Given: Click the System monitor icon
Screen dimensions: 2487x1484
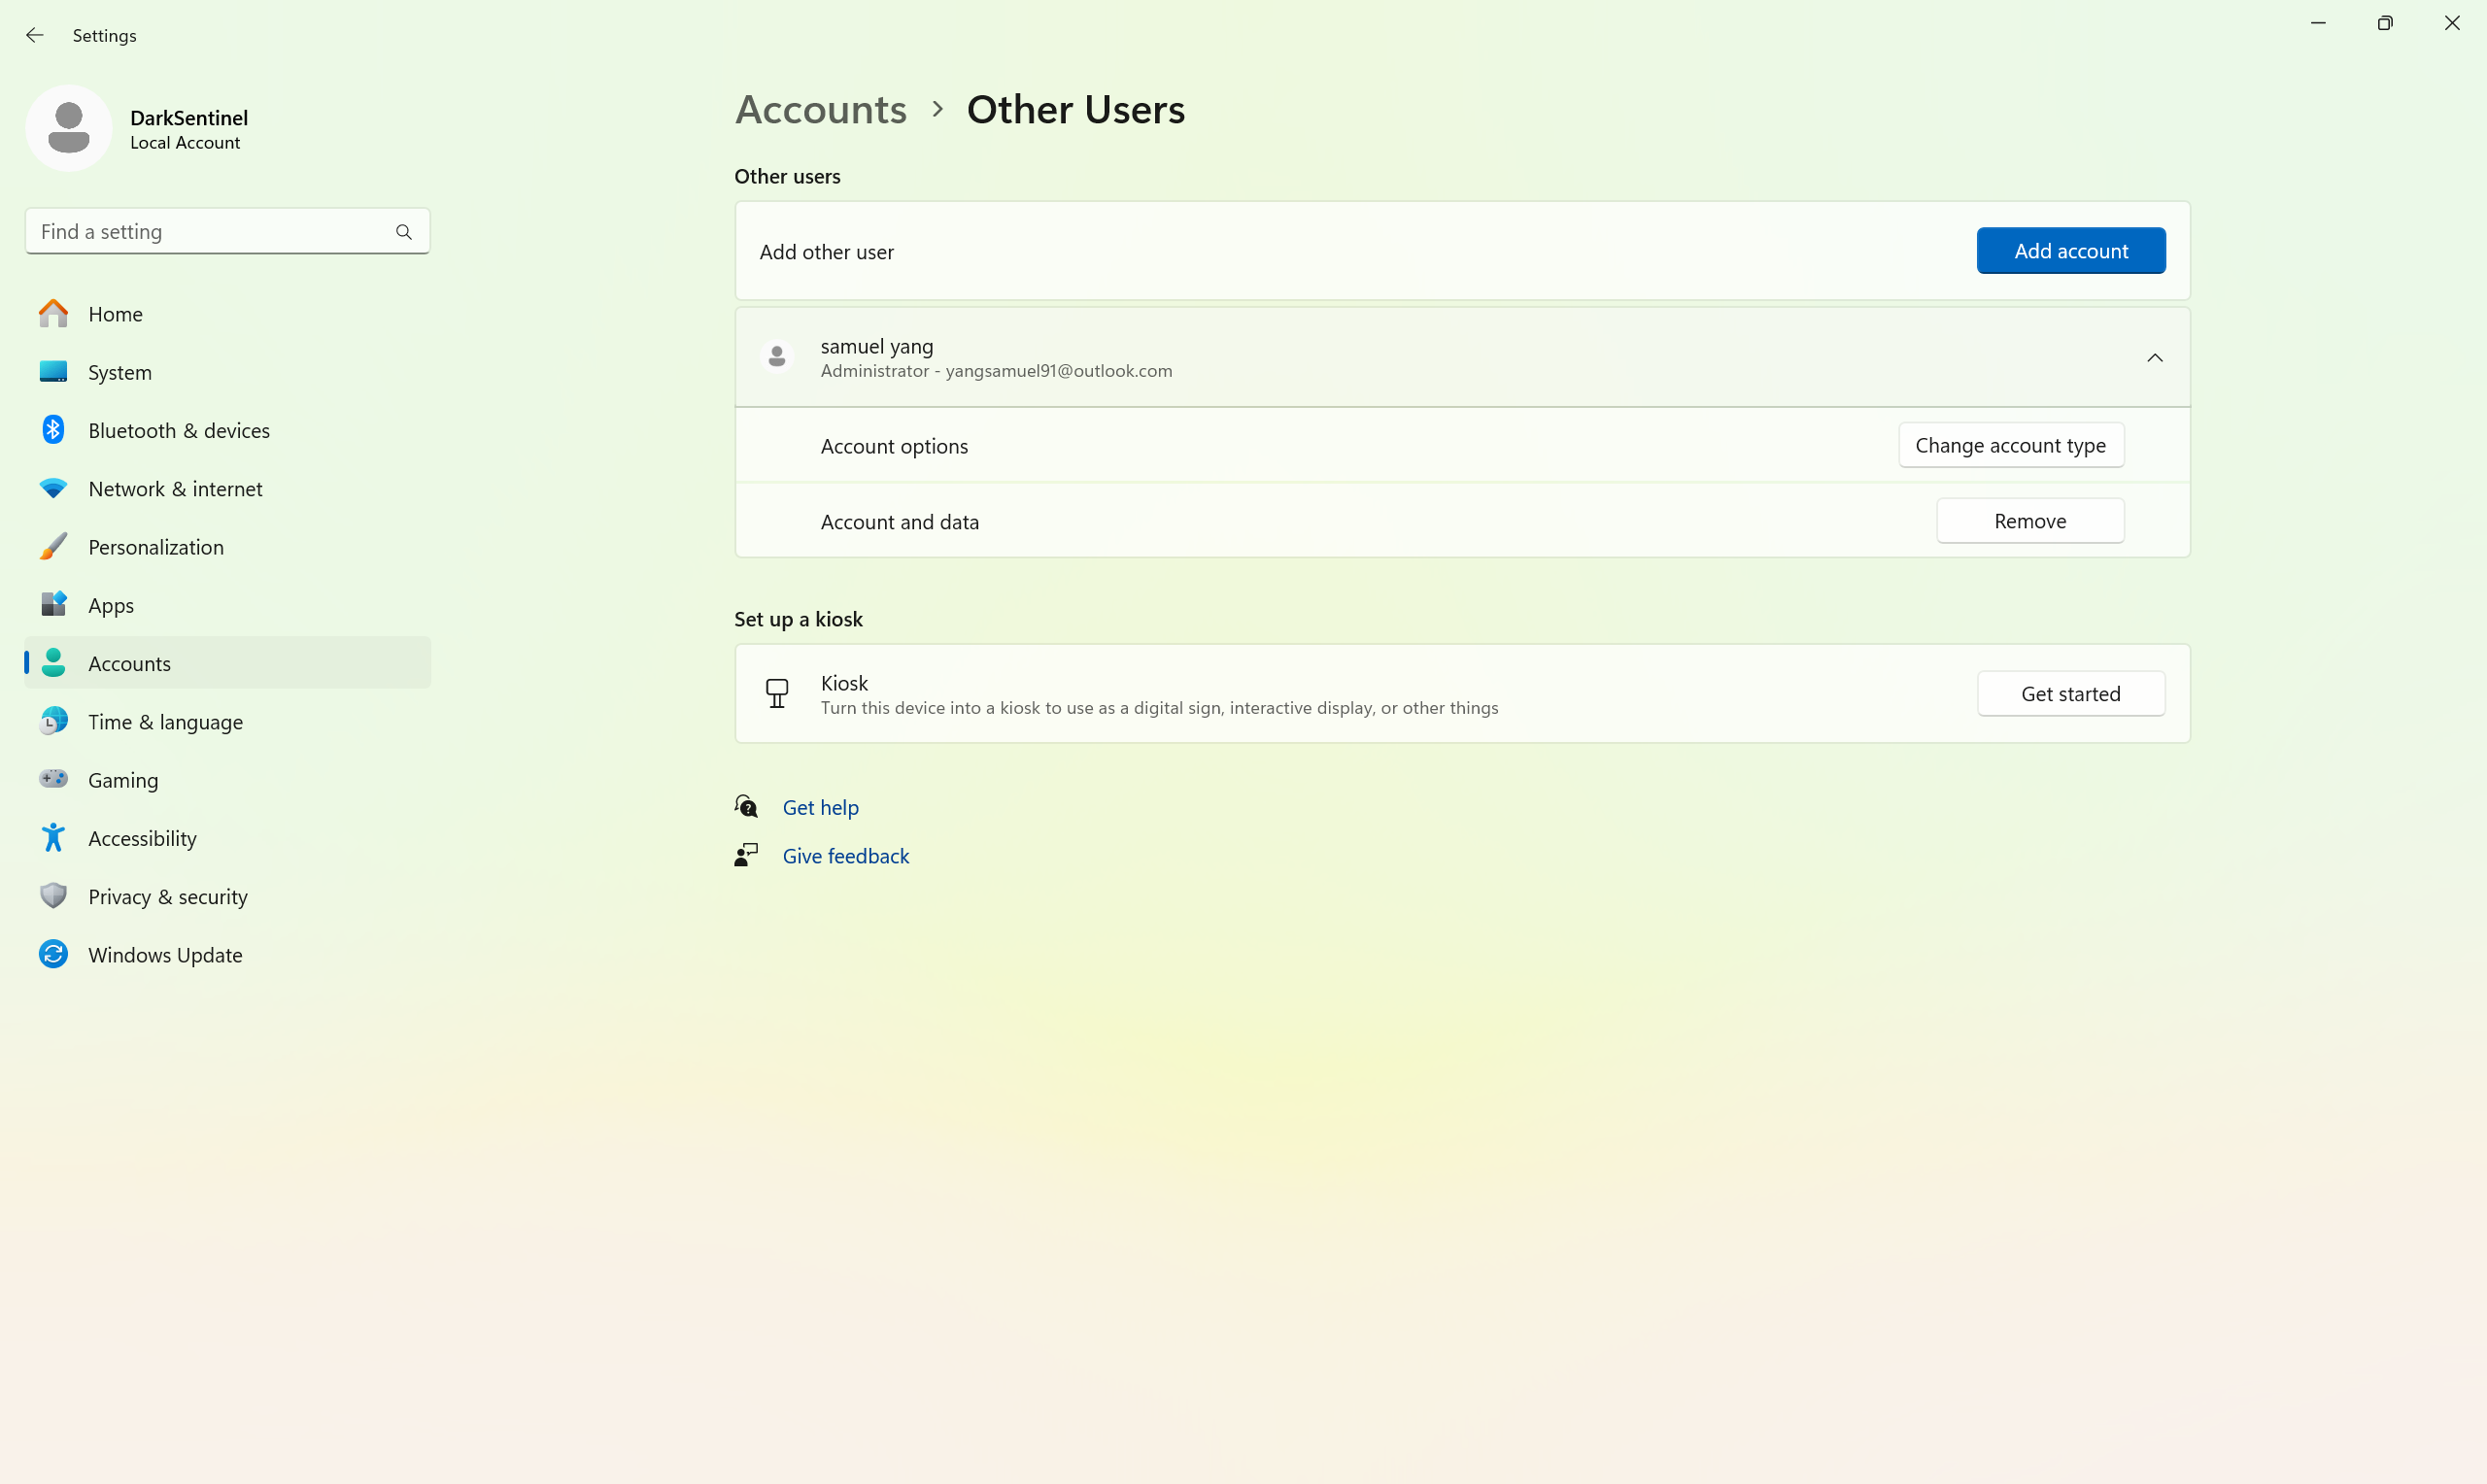Looking at the screenshot, I should pyautogui.click(x=53, y=372).
